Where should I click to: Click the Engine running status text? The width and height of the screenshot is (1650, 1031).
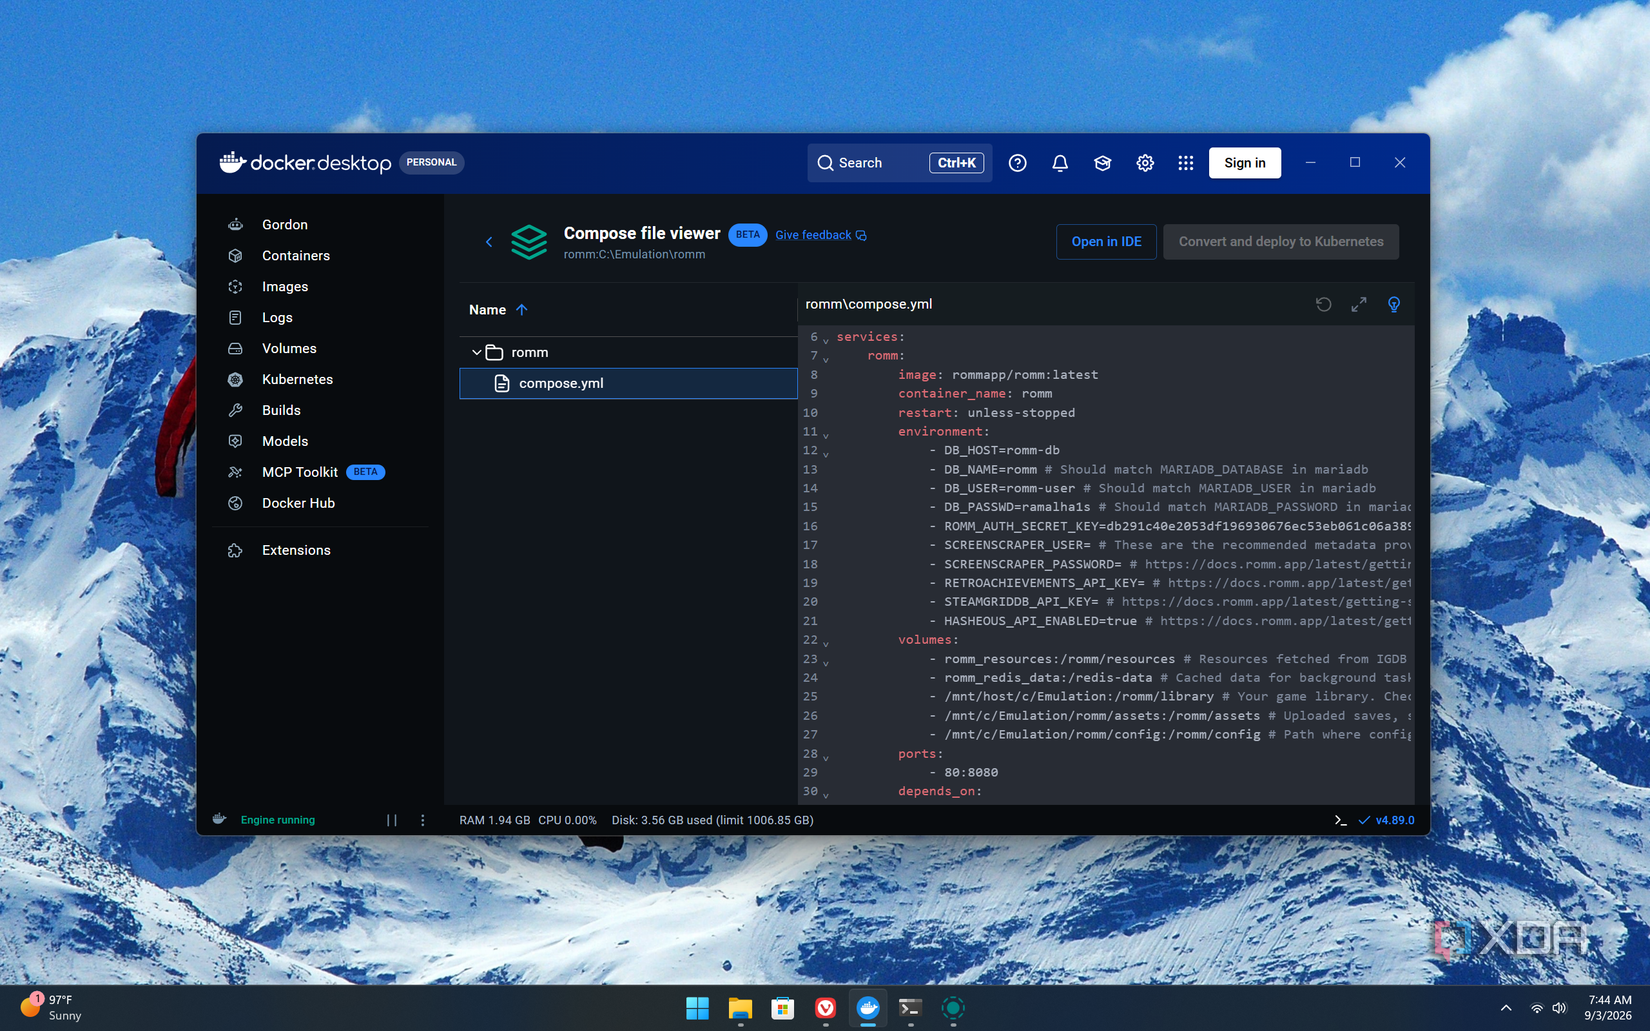point(277,820)
